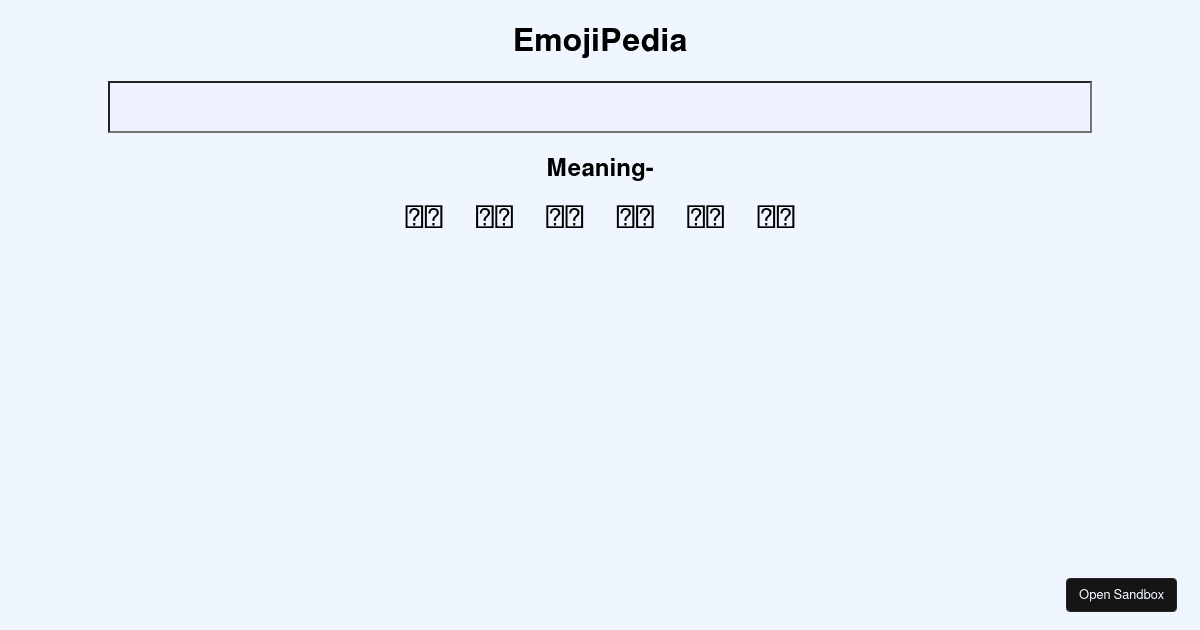The width and height of the screenshot is (1200, 630).
Task: Click the EmojiPedia title heading
Action: click(600, 40)
